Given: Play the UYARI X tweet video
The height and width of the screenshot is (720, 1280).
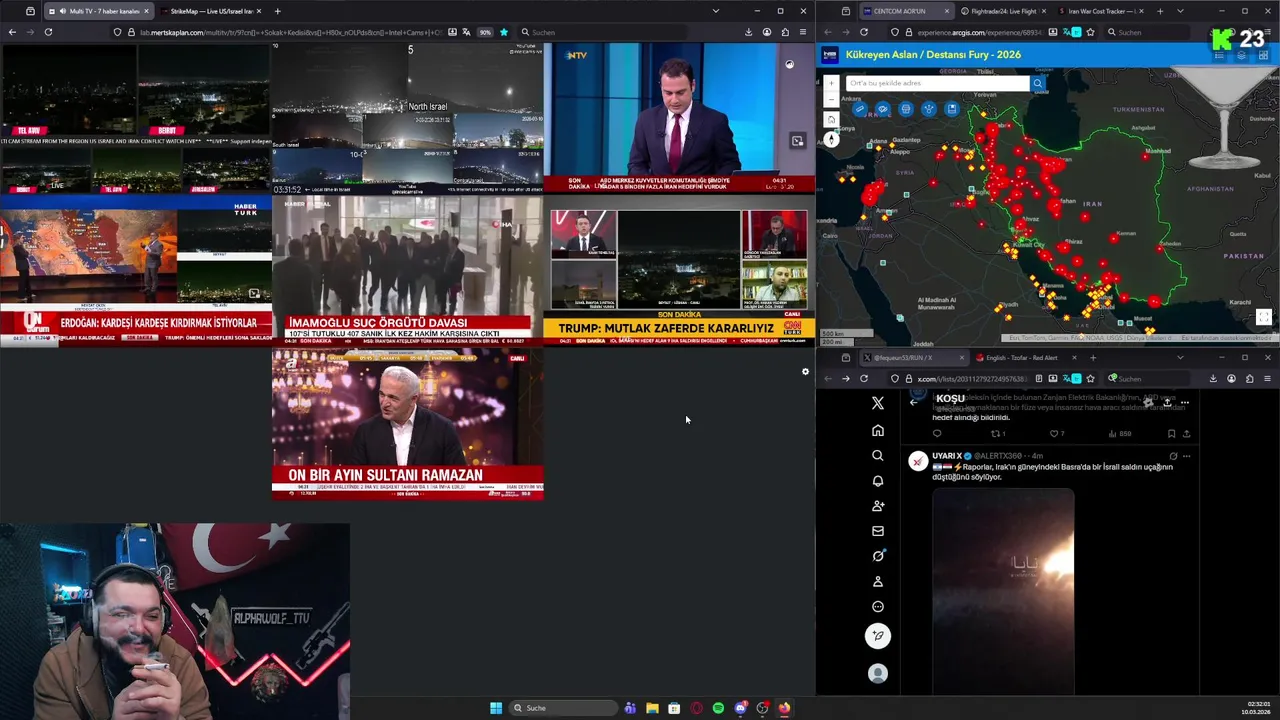Looking at the screenshot, I should click(x=1003, y=590).
